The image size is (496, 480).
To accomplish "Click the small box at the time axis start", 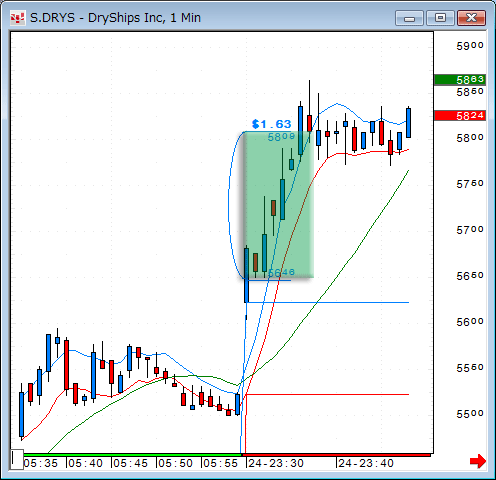I will tap(16, 459).
